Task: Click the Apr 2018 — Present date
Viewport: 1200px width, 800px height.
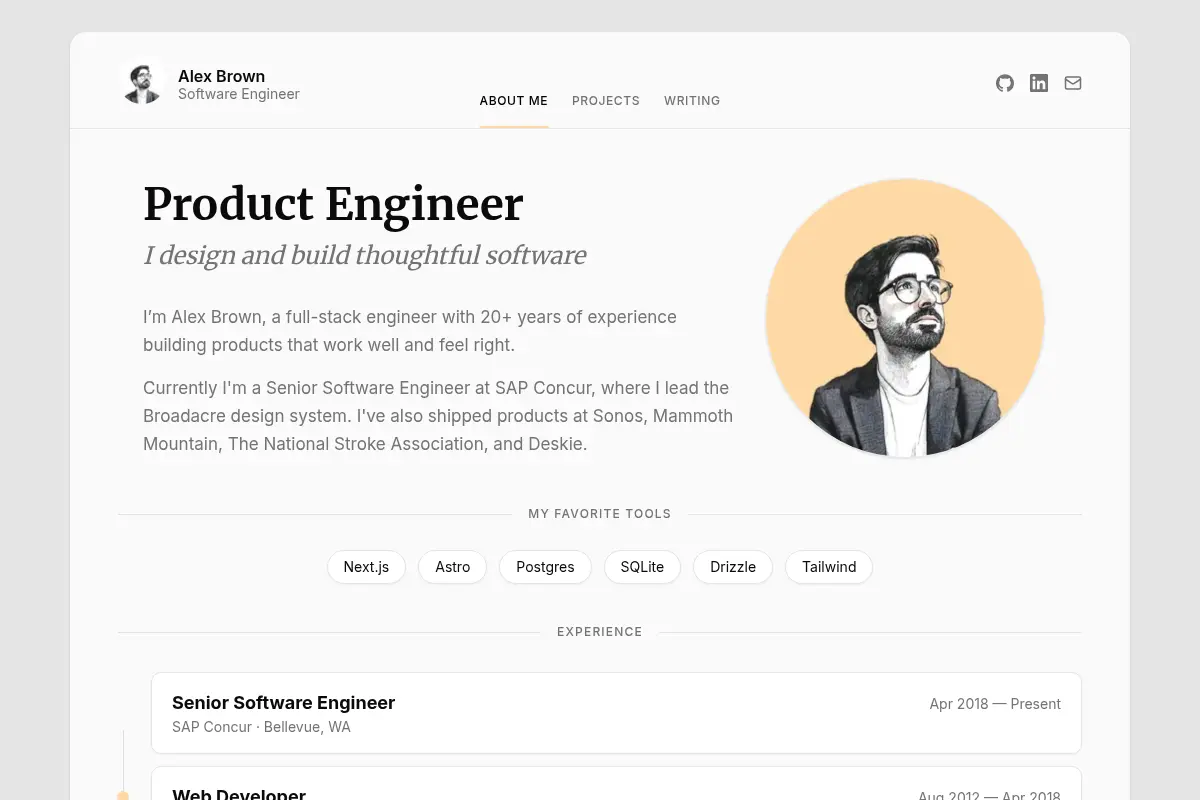Action: [995, 704]
